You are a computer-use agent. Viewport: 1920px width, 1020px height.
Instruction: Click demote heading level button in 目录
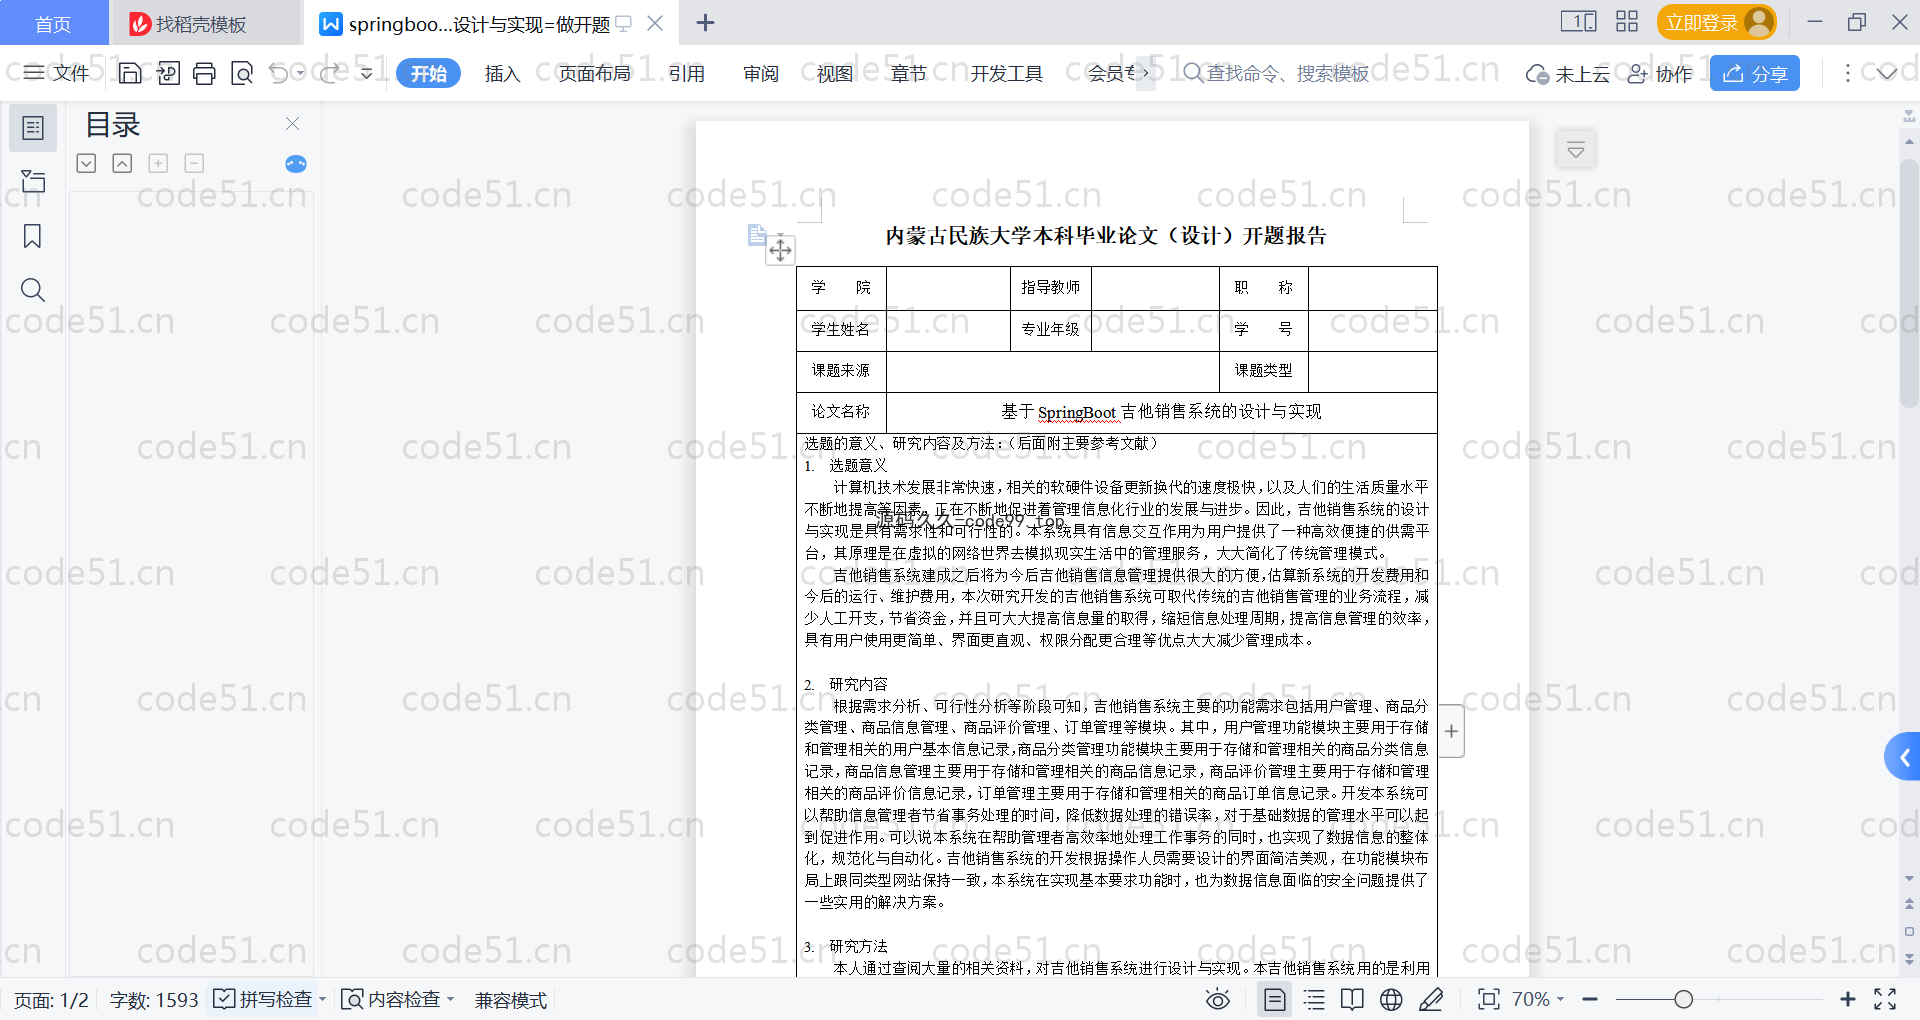(x=194, y=163)
